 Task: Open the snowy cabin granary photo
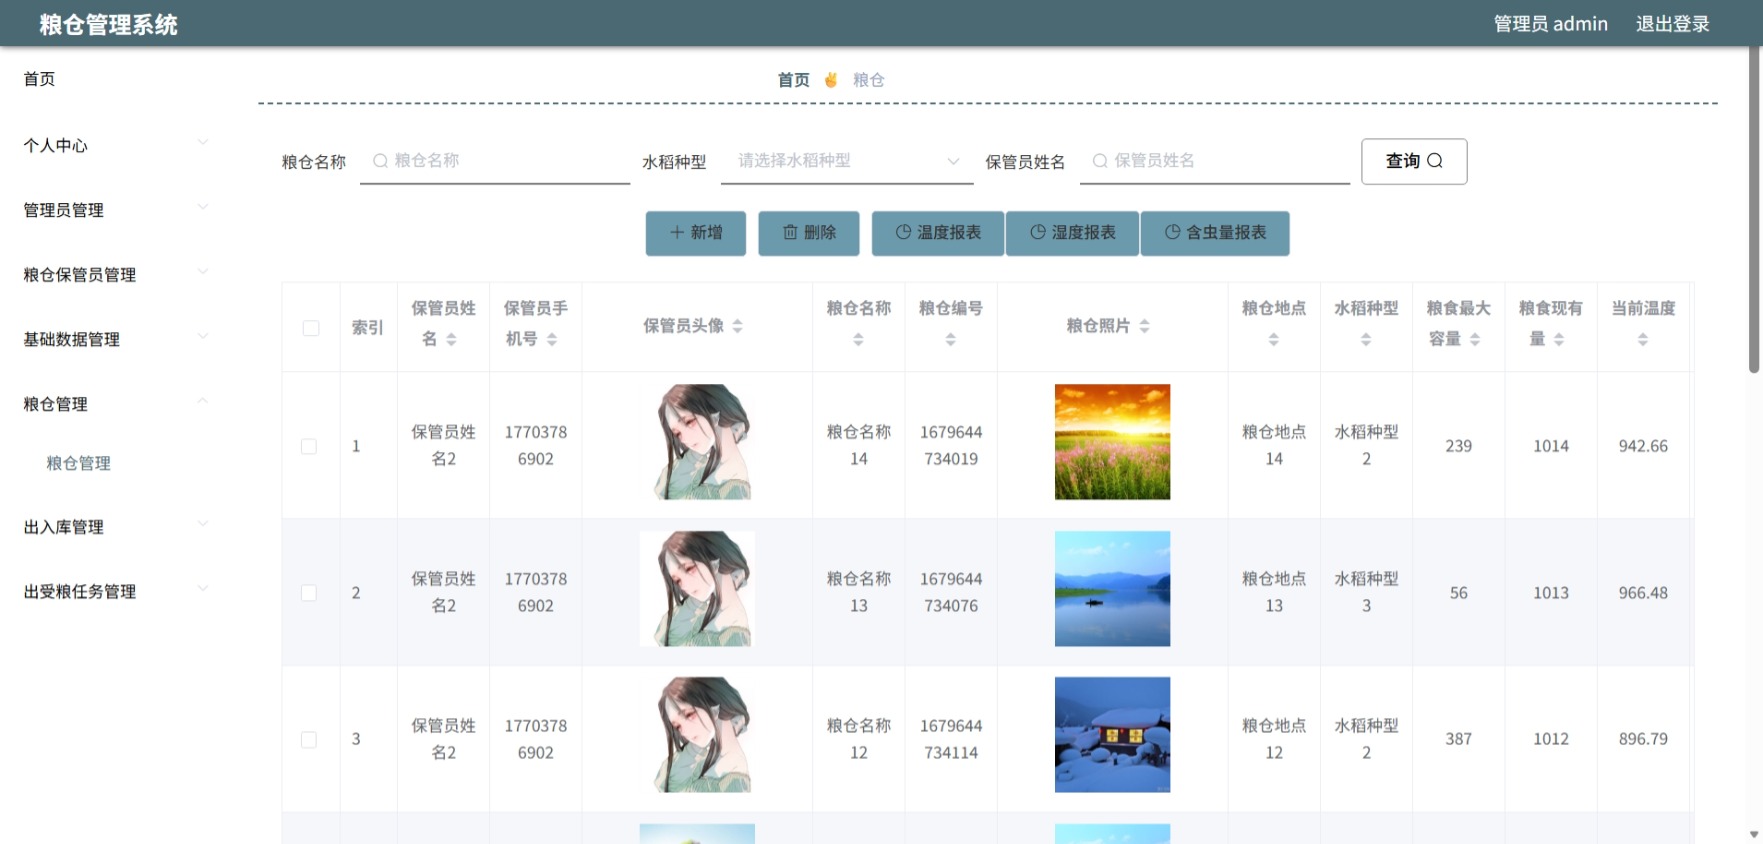pos(1112,735)
